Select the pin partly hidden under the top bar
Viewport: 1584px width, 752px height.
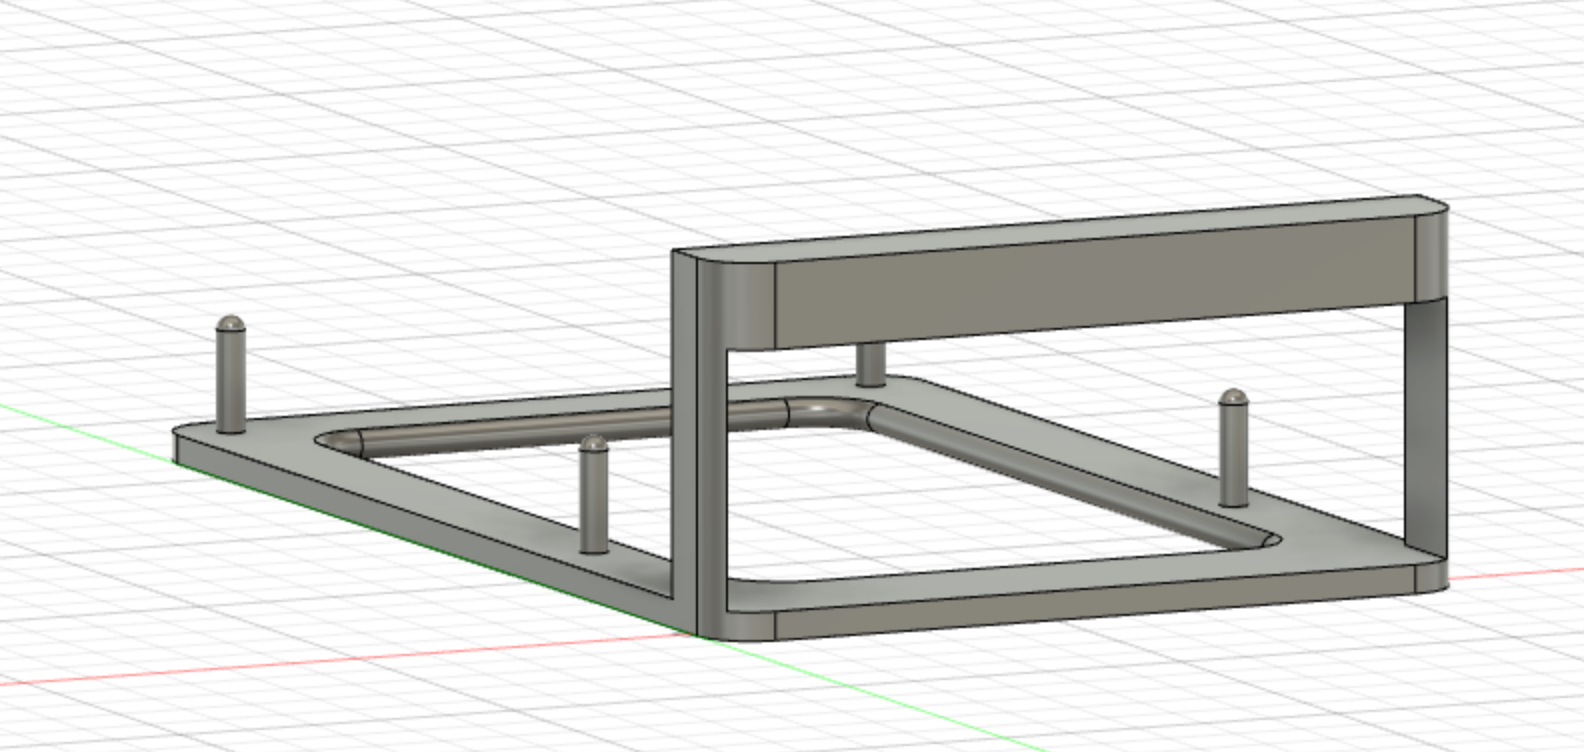click(x=870, y=365)
